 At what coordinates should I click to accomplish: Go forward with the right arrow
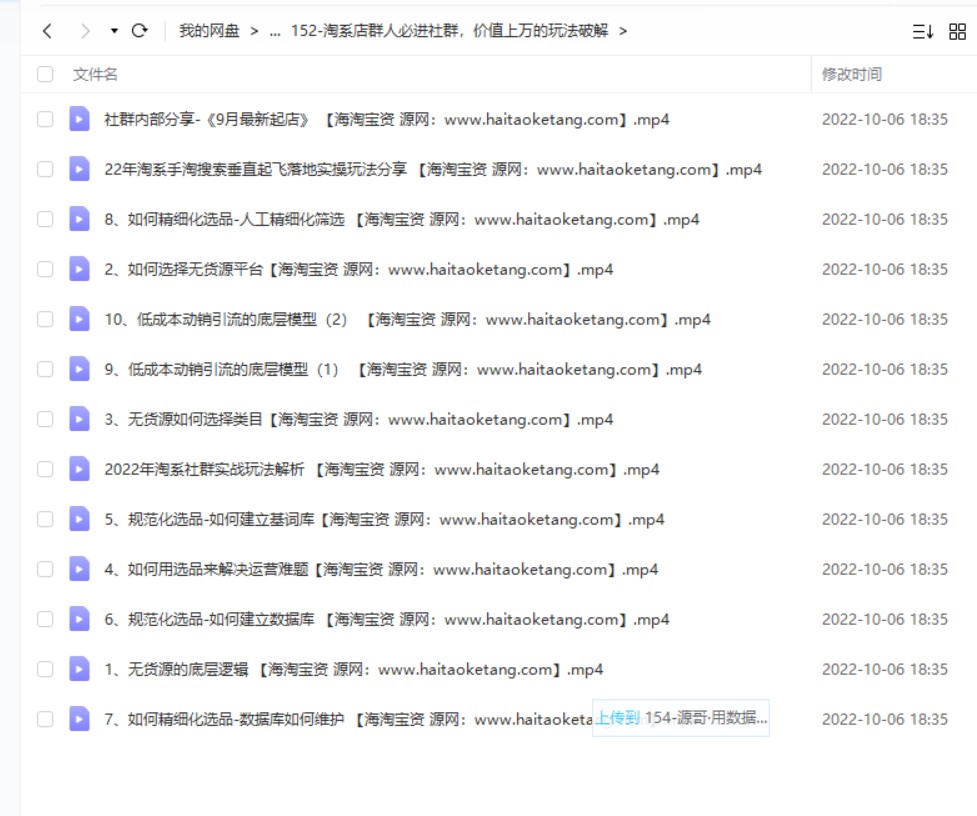[85, 31]
